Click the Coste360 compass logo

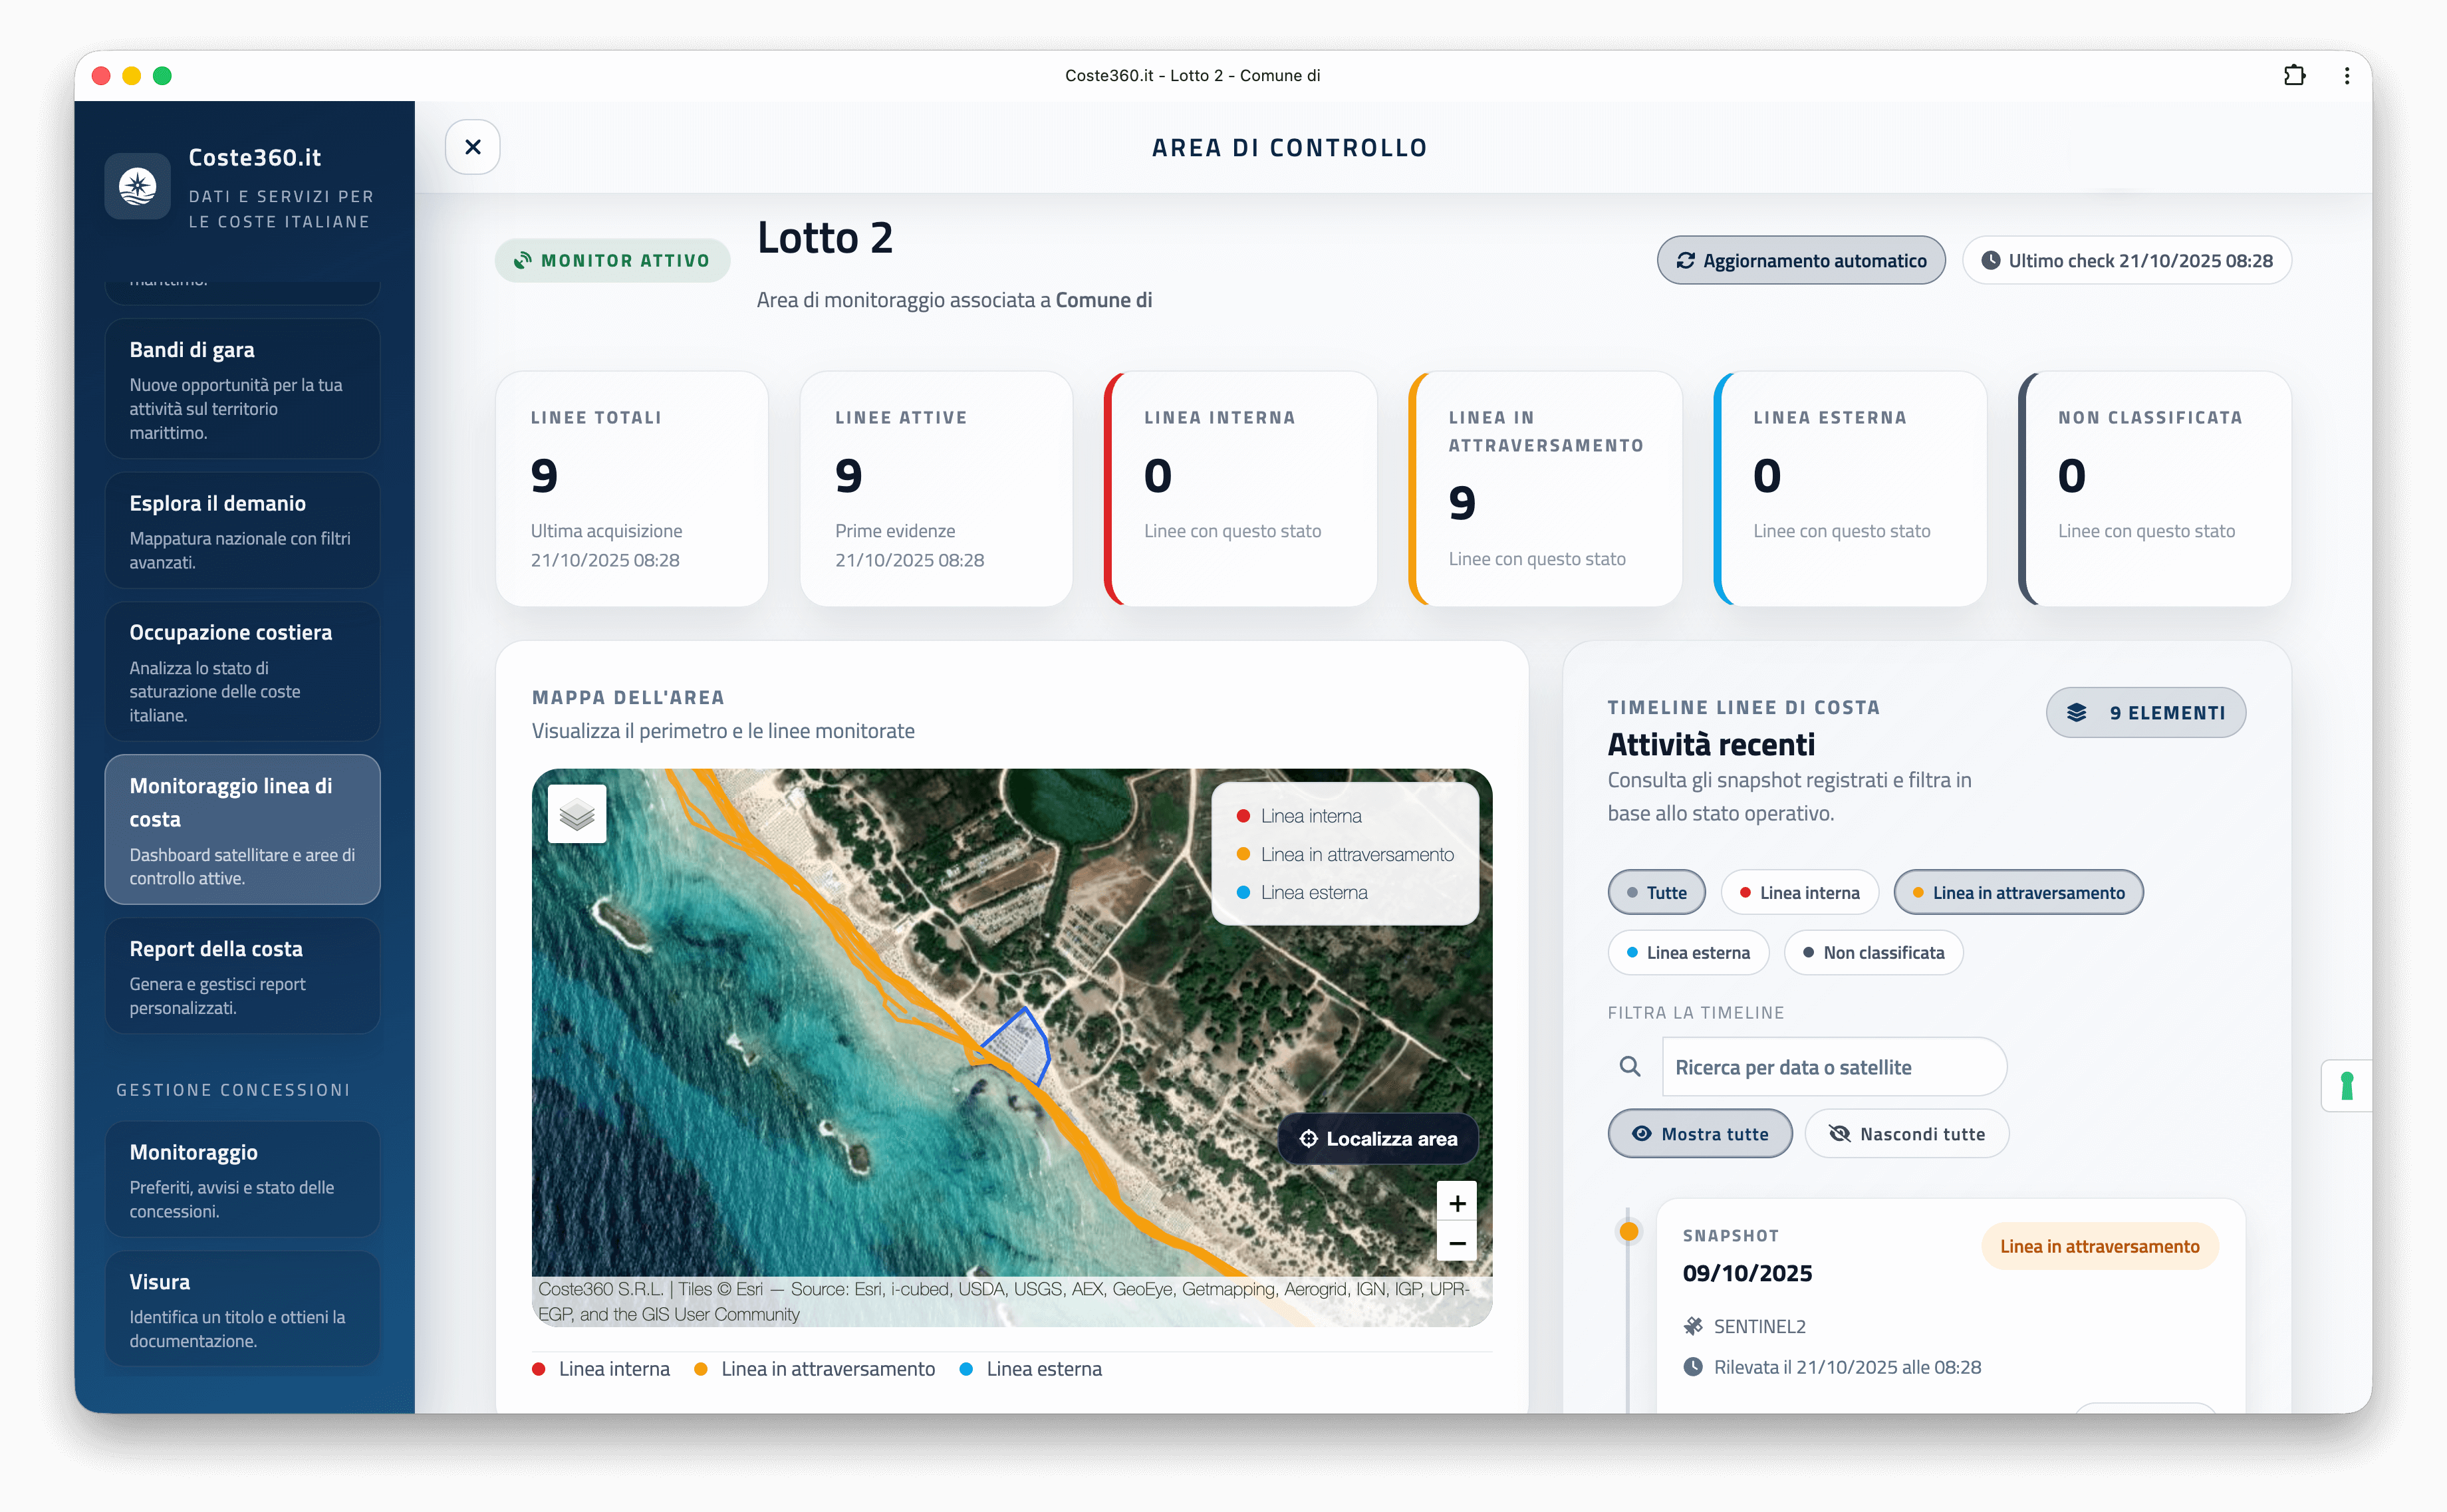(138, 187)
